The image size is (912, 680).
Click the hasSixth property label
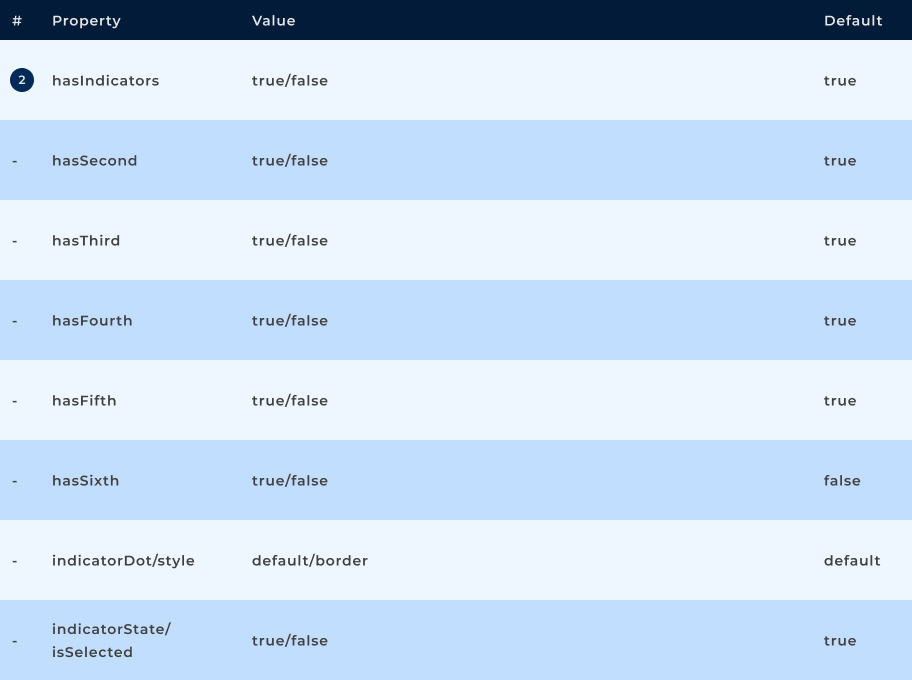coord(85,481)
